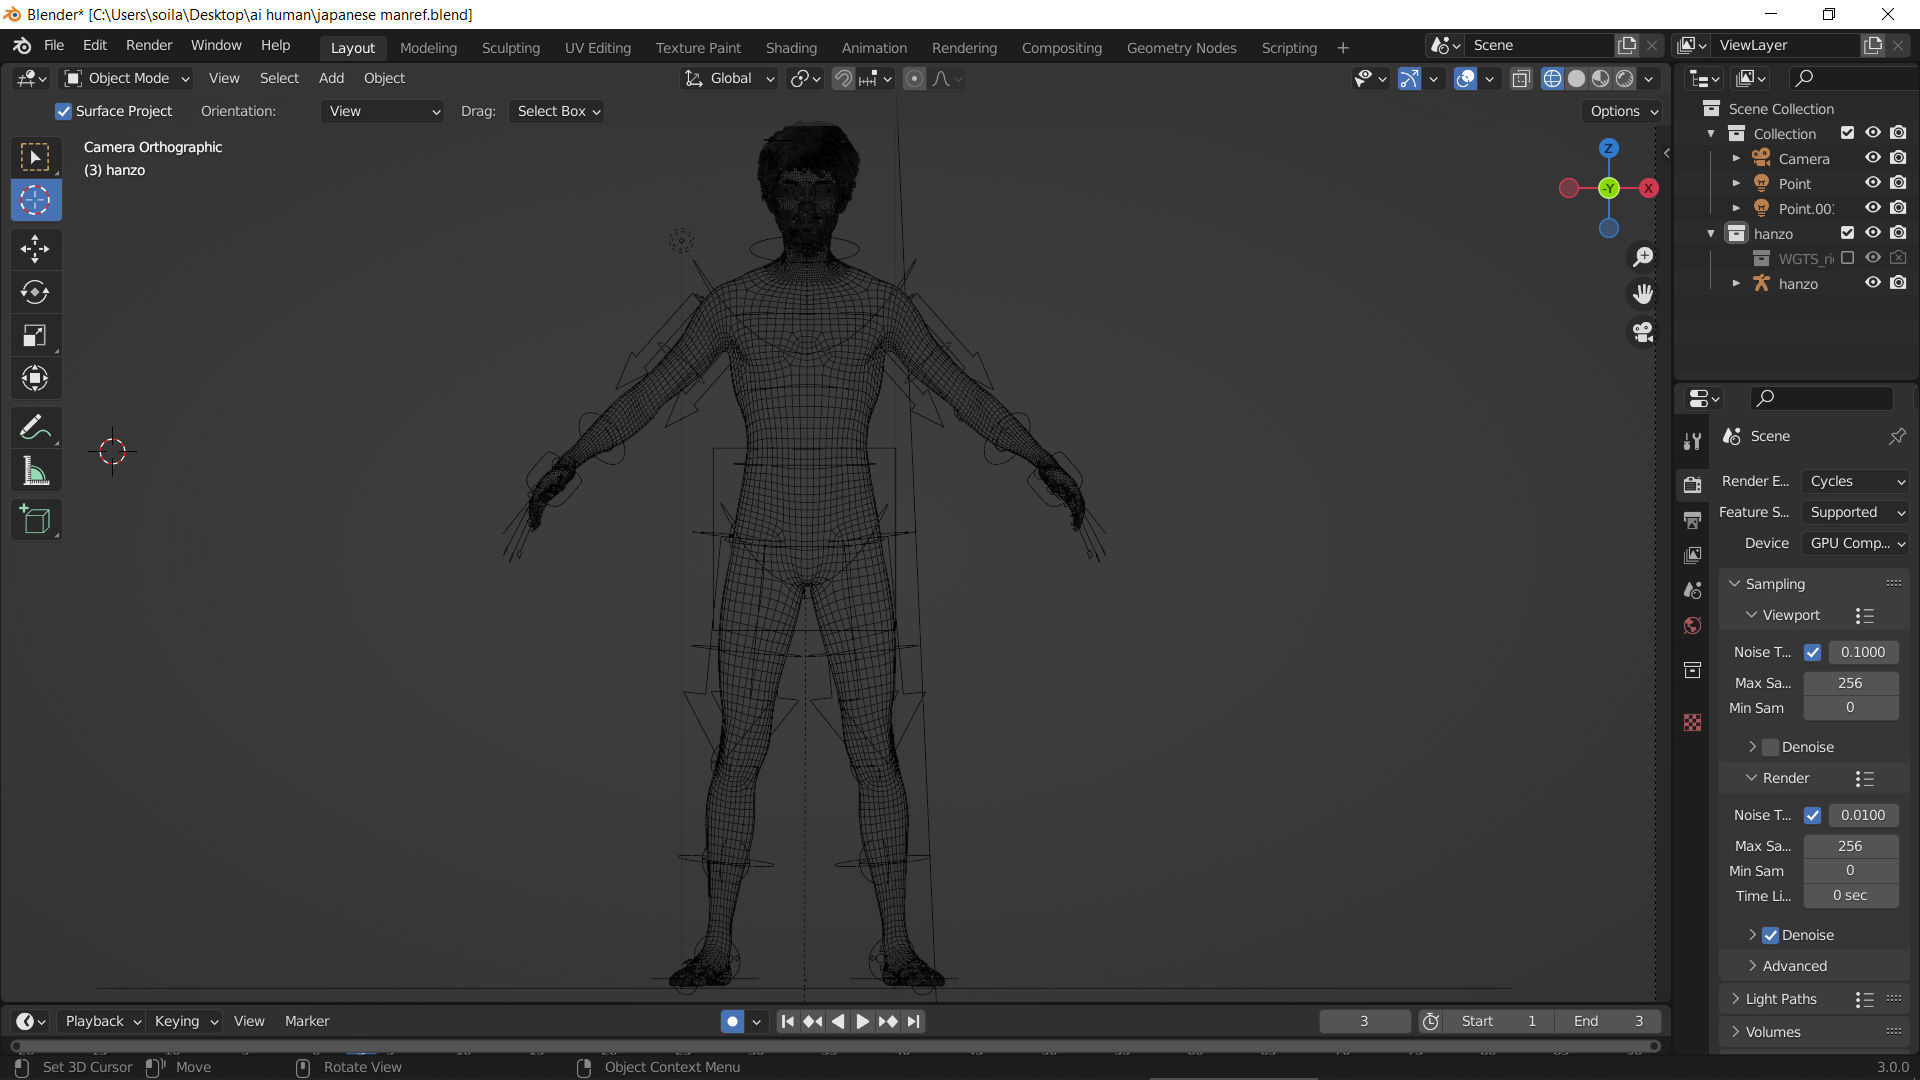The height and width of the screenshot is (1080, 1920).
Task: Expand the Advanced sampling panel
Action: click(1794, 966)
